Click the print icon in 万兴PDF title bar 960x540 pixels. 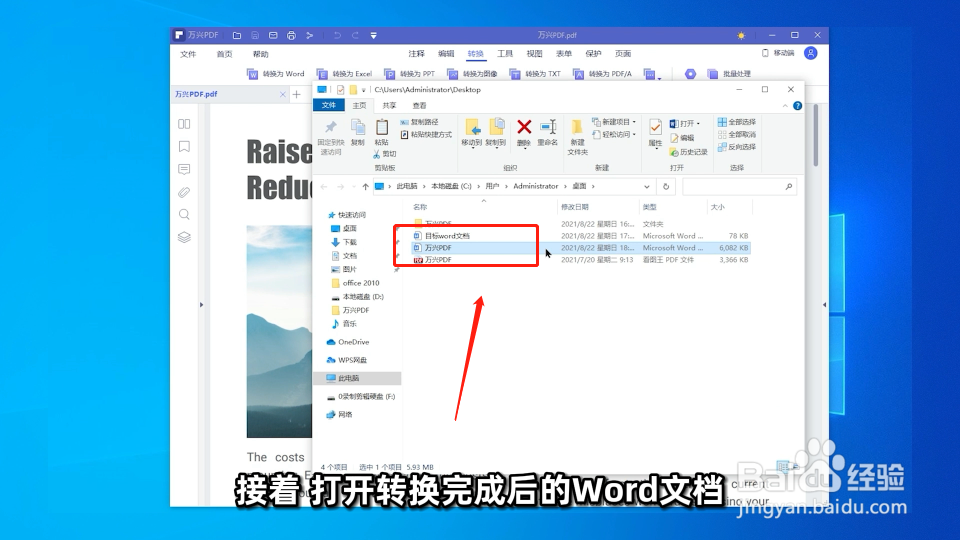(291, 36)
